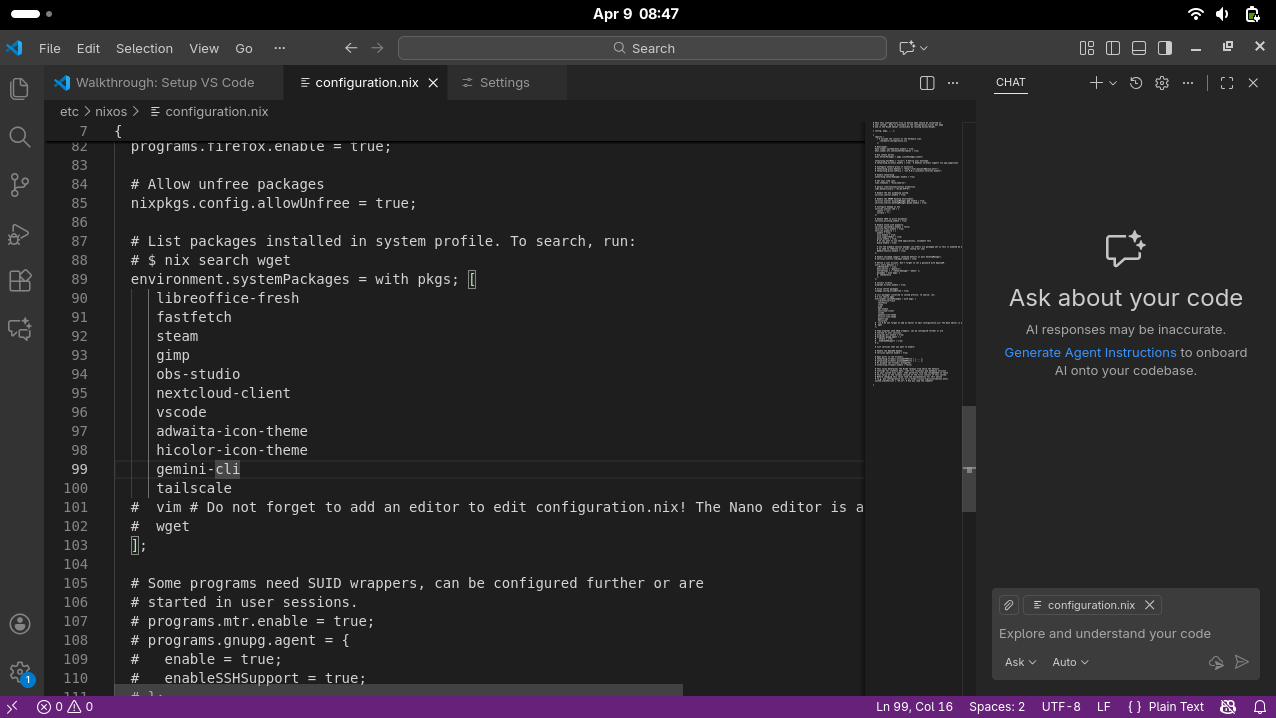This screenshot has width=1276, height=718.
Task: Click the Split Editor Right icon
Action: tap(927, 83)
